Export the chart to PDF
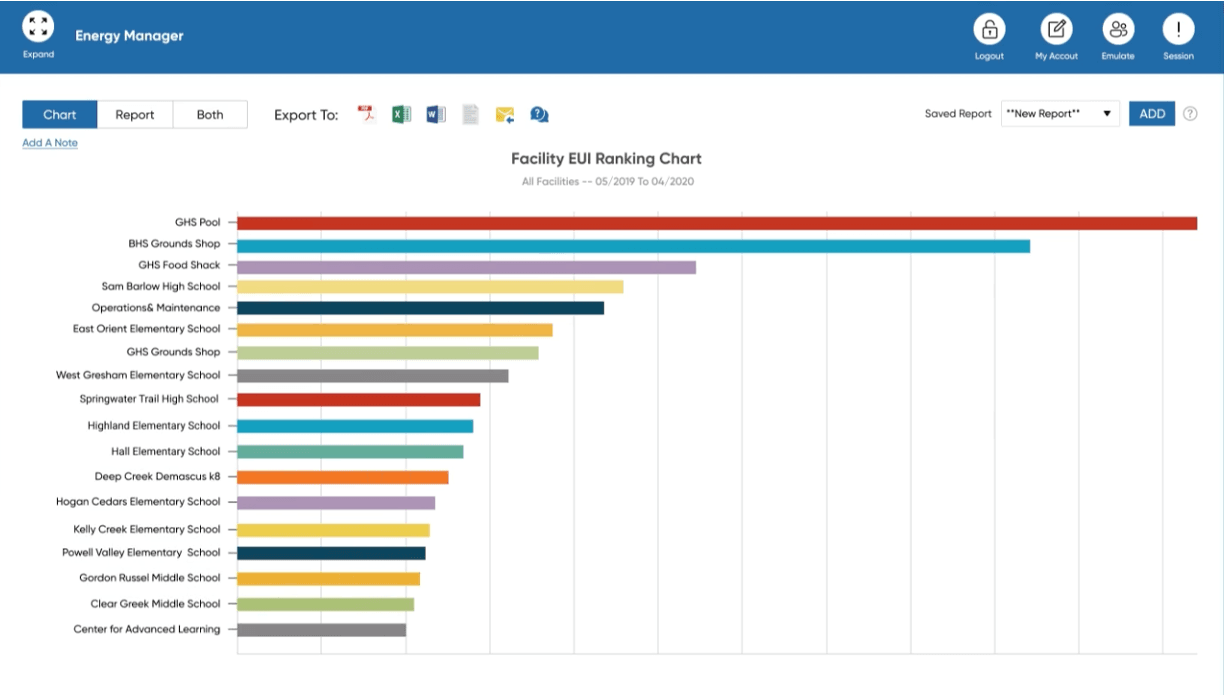This screenshot has height=696, width=1224. tap(366, 114)
